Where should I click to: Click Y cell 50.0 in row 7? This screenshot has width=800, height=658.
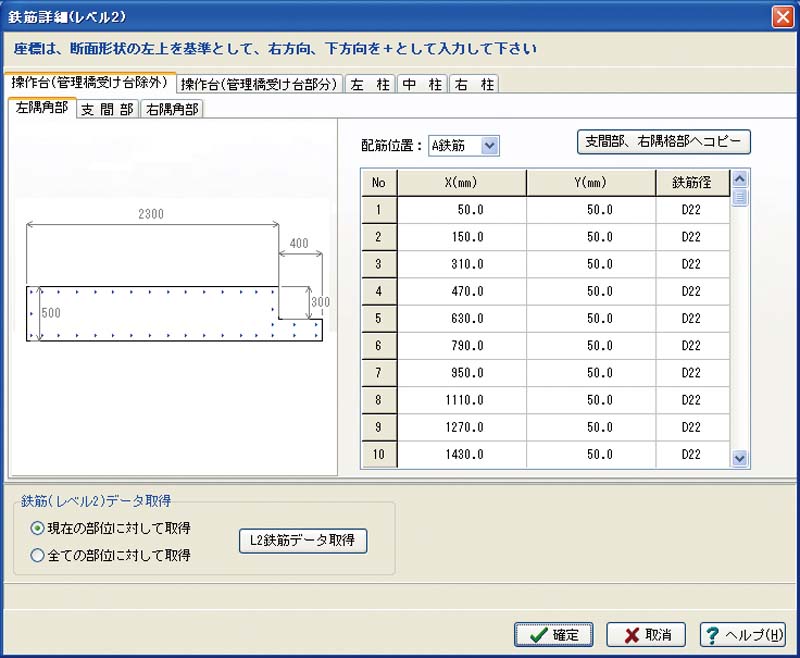click(591, 373)
